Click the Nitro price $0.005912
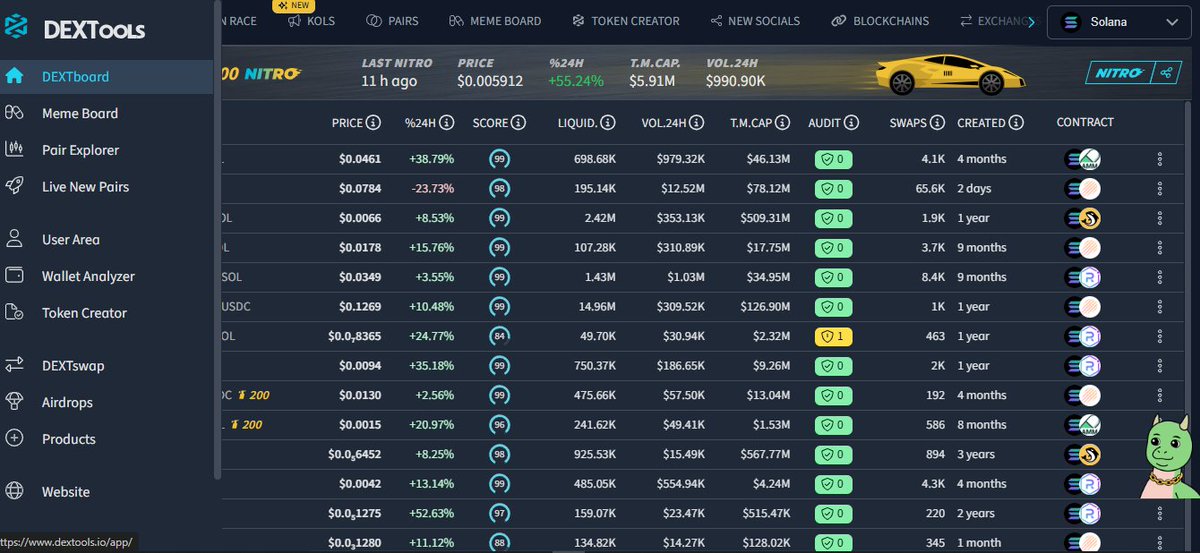 (x=490, y=81)
